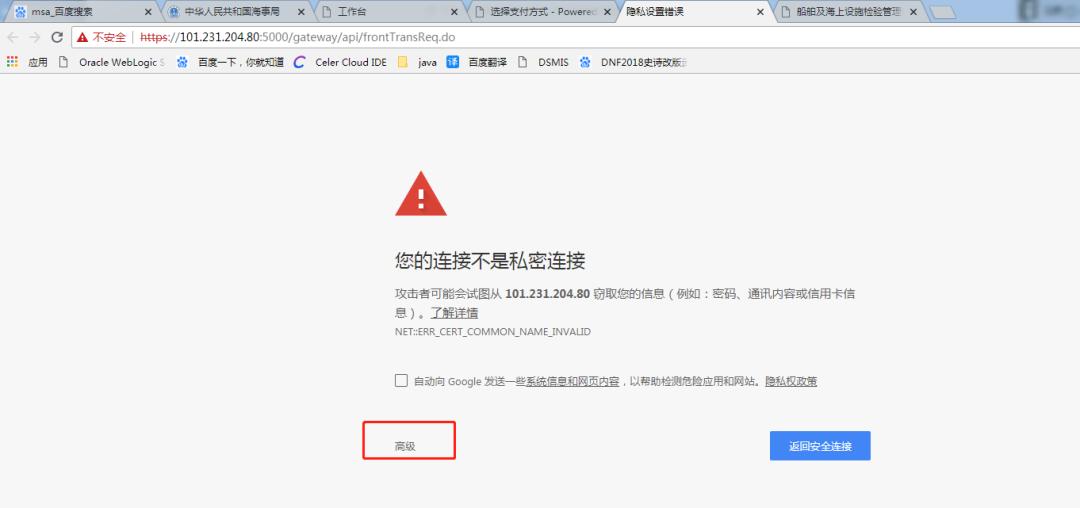
Task: Open the 系统信息和网页内容 link
Action: [572, 382]
